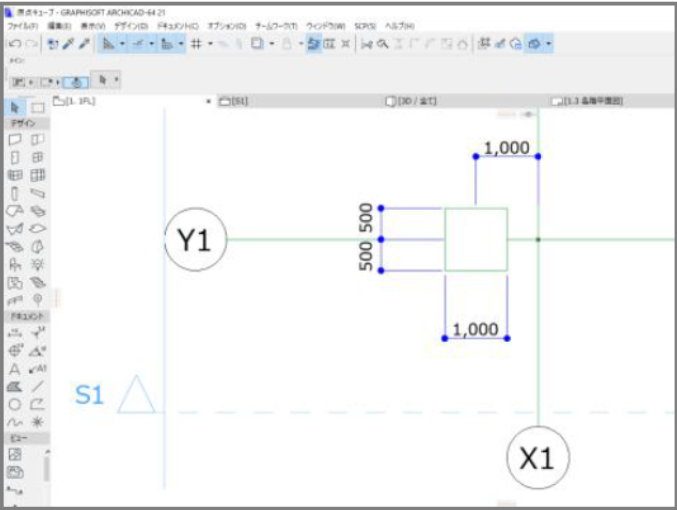Image resolution: width=677 pixels, height=510 pixels.
Task: Click the toolbox vertical scrollbar
Action: (47, 469)
